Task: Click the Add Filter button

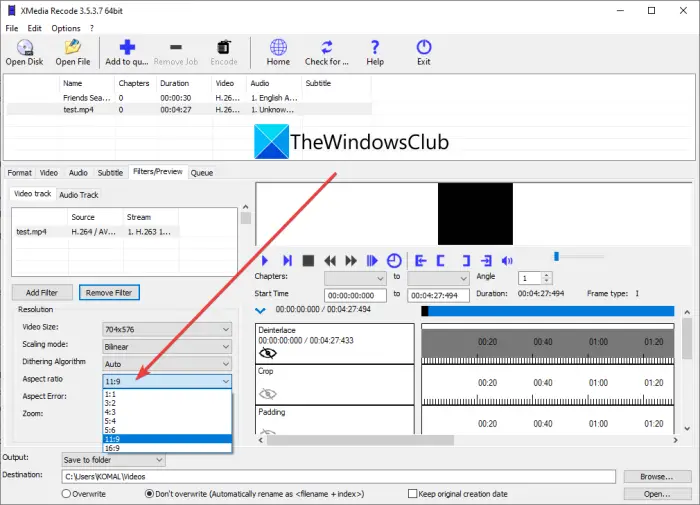Action: coord(42,292)
